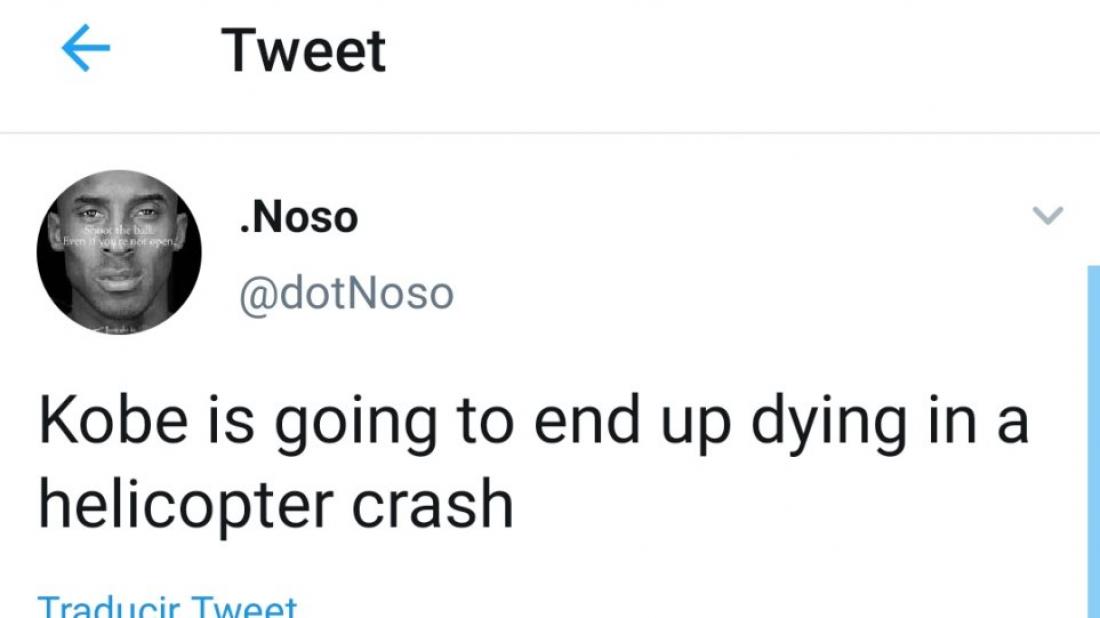Open the .Noso display name

pos(299,217)
